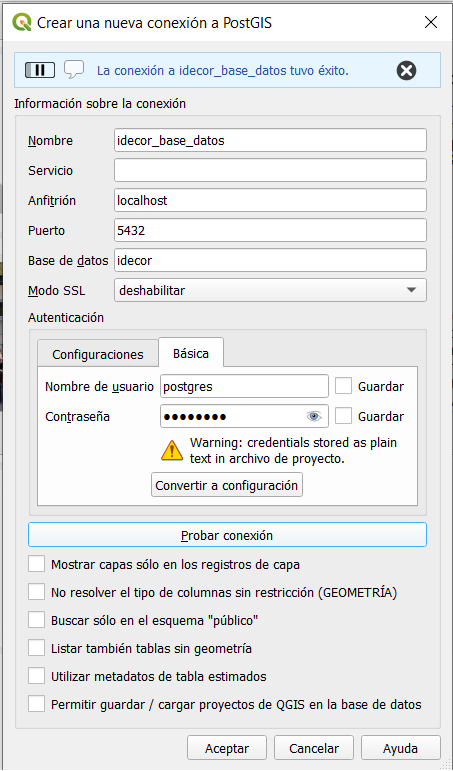Switch to the Configuraciones tab

tap(98, 354)
